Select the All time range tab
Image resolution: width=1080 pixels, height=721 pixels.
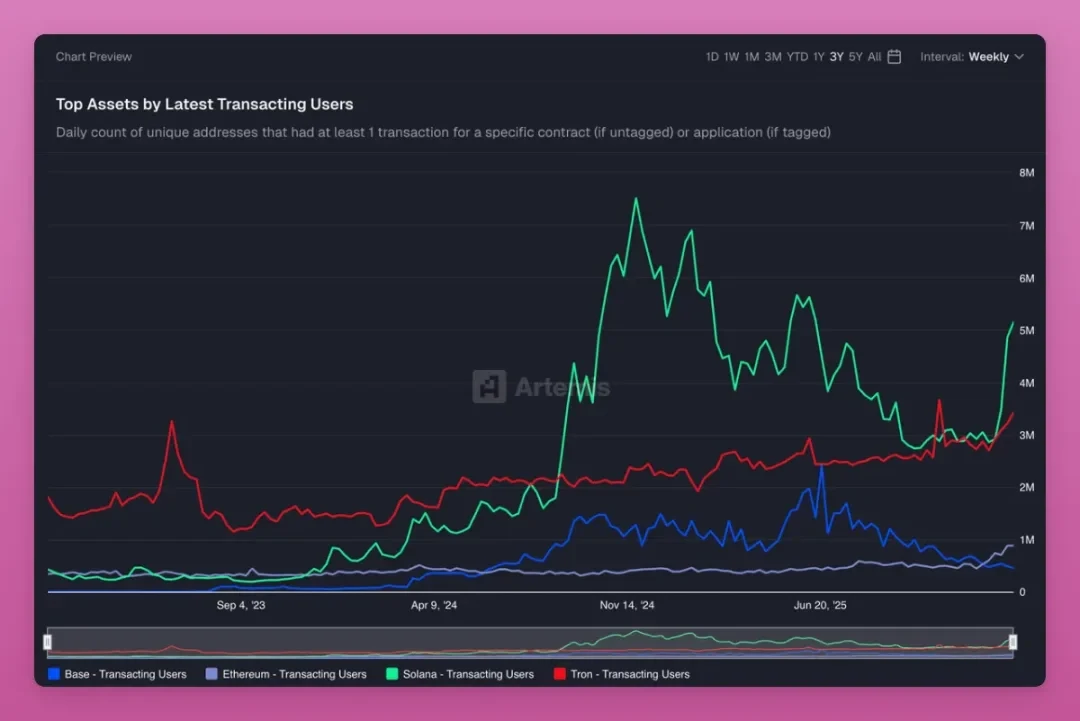[x=875, y=57]
